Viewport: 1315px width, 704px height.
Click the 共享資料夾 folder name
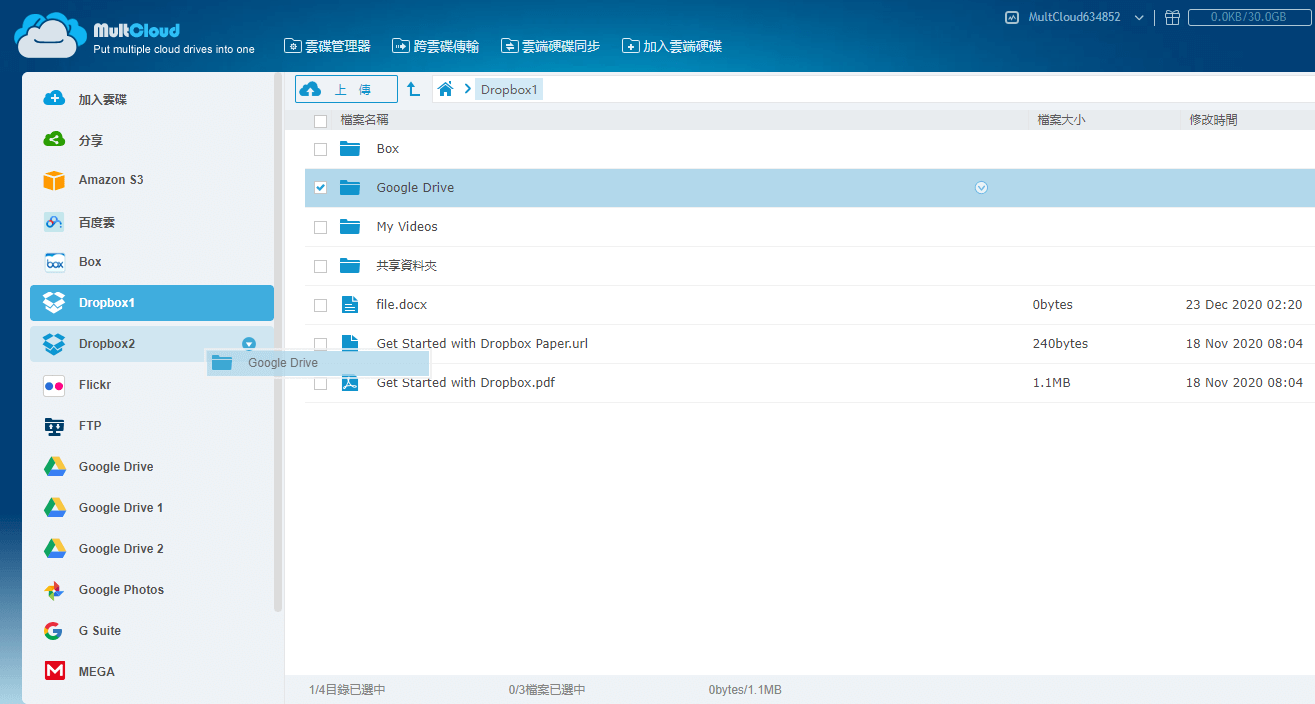pos(407,266)
